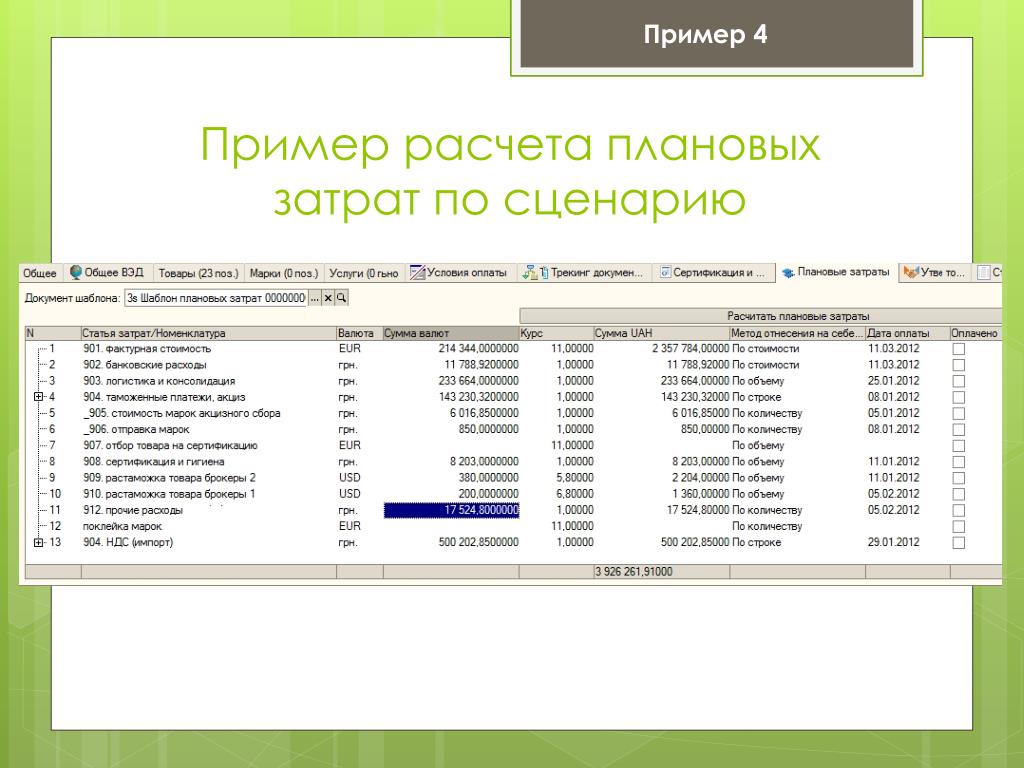The width and height of the screenshot is (1024, 768).
Task: Click the payment date 29.01.2012
Action: [x=893, y=542]
